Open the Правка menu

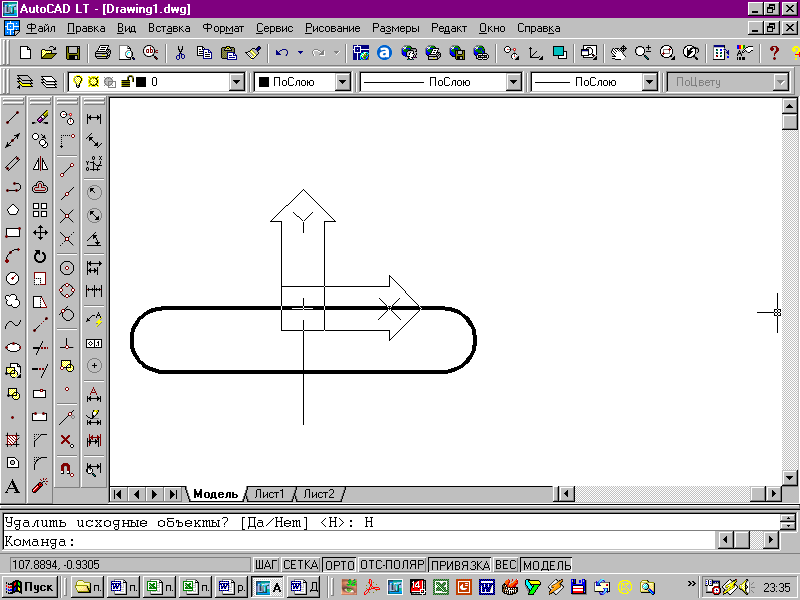point(86,28)
